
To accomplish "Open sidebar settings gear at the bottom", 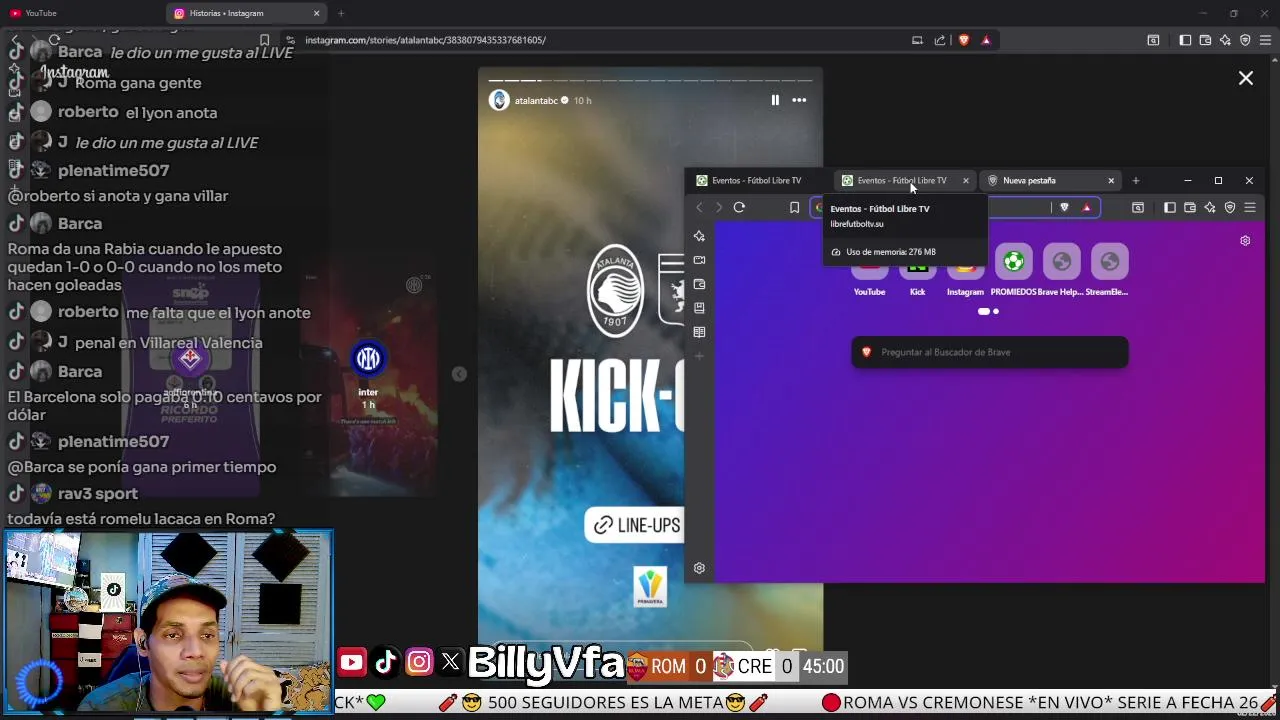I will pyautogui.click(x=699, y=568).
